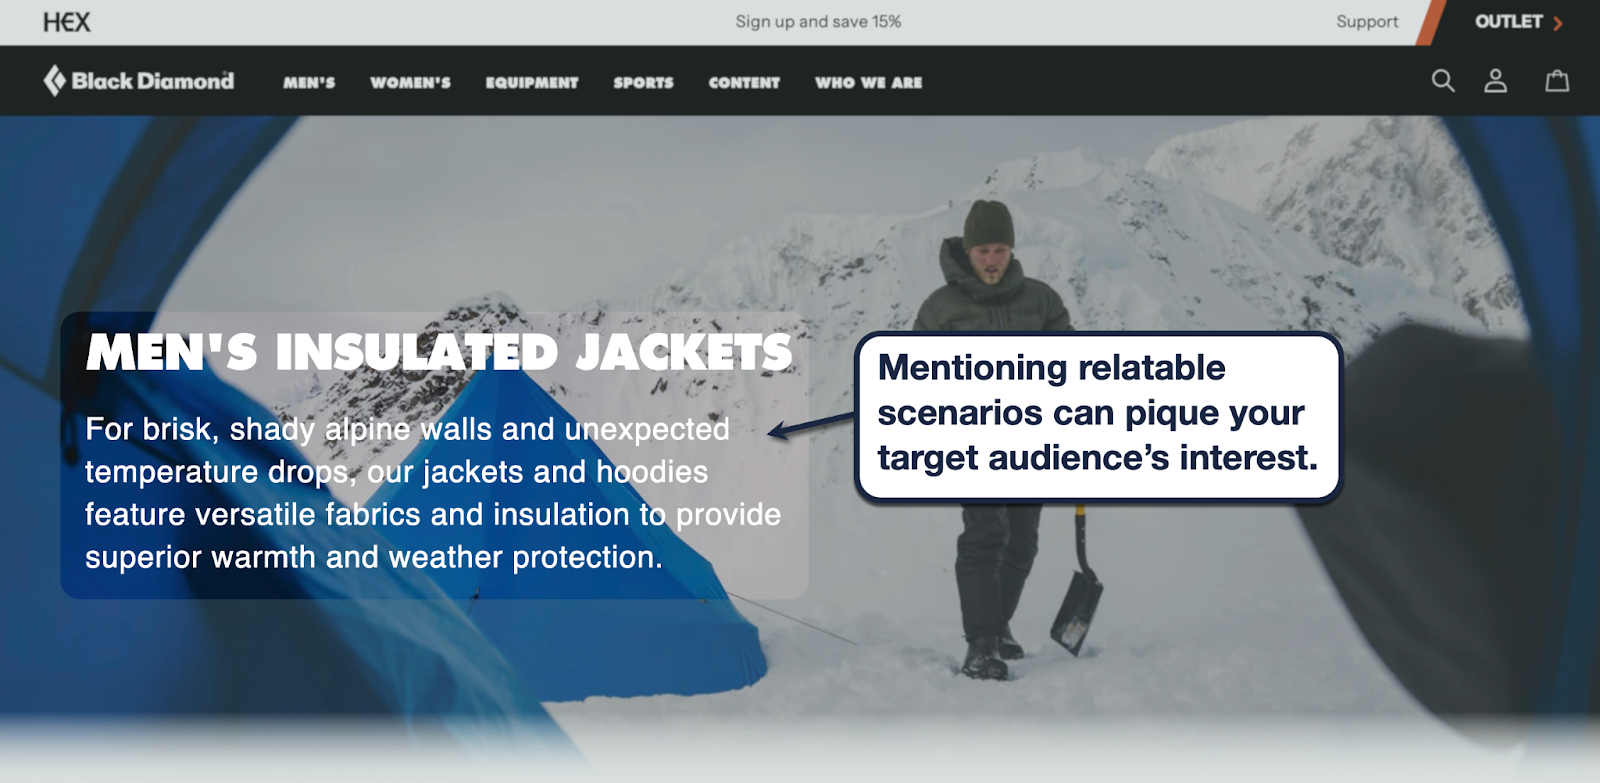Click the black snow shovel in image
Viewport: 1600px width, 783px height.
(1076, 582)
